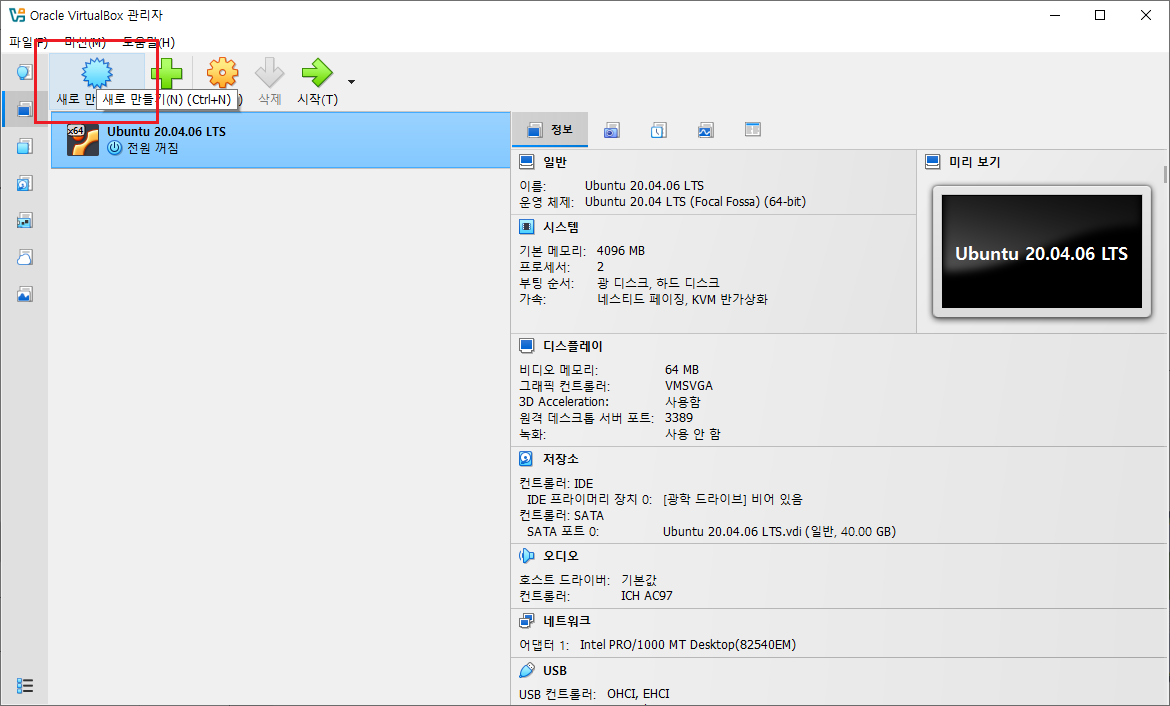Screen dimensions: 1170x706
Task: Click the 미리 보기 preview header
Action: (974, 162)
